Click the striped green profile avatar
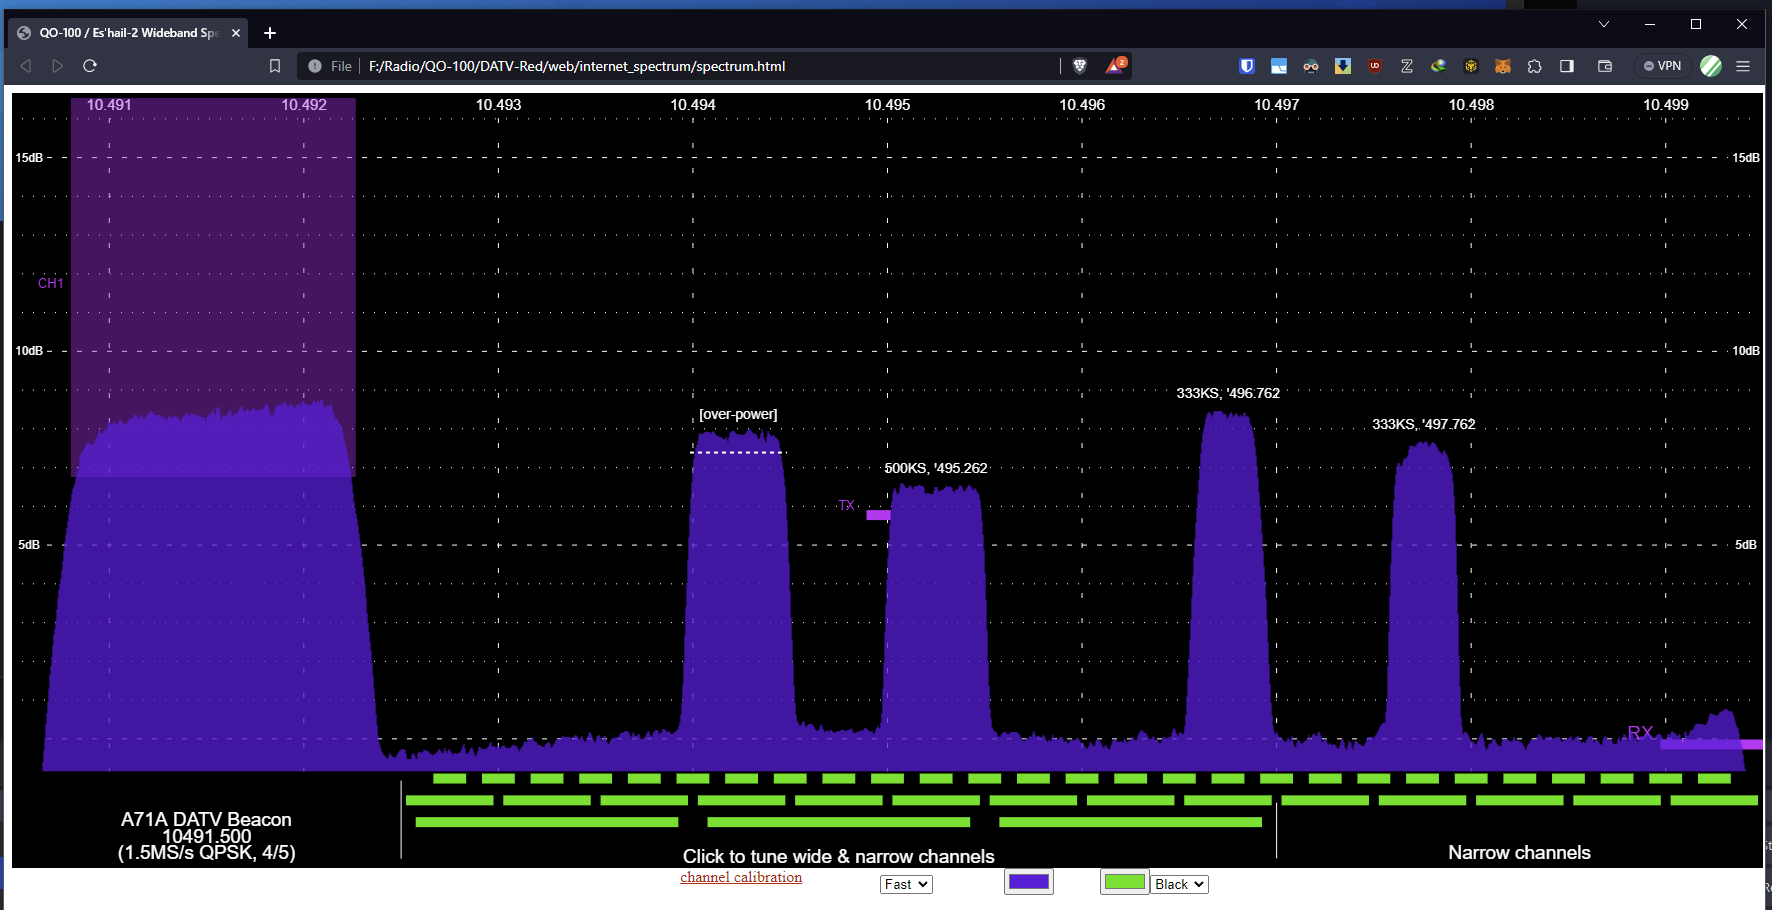The width and height of the screenshot is (1772, 910). tap(1711, 66)
